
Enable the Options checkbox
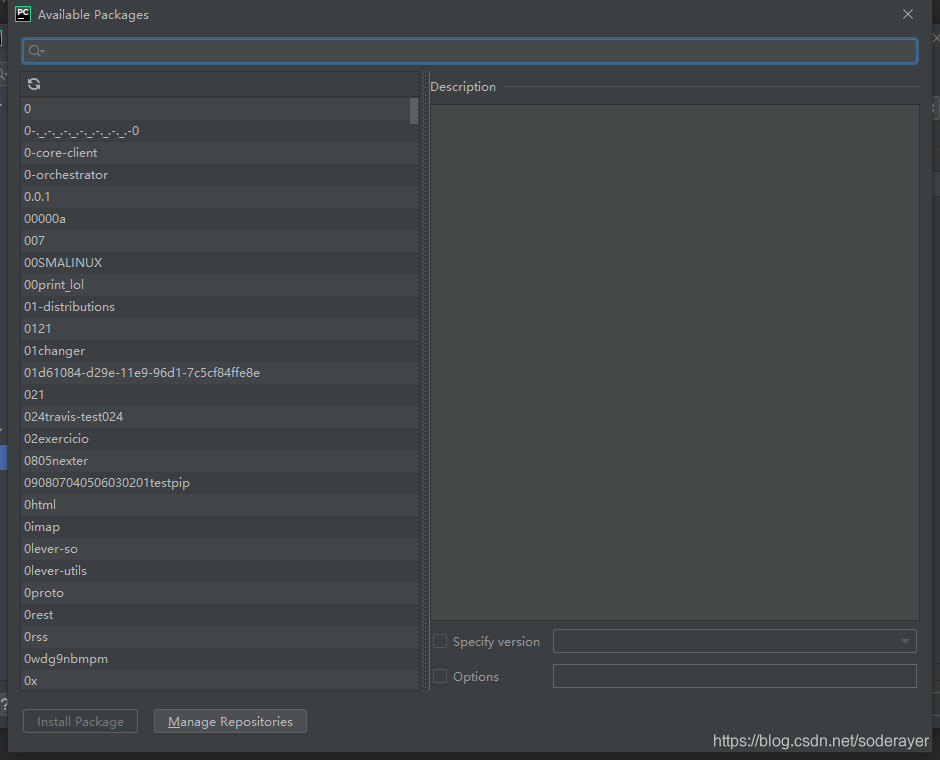440,676
